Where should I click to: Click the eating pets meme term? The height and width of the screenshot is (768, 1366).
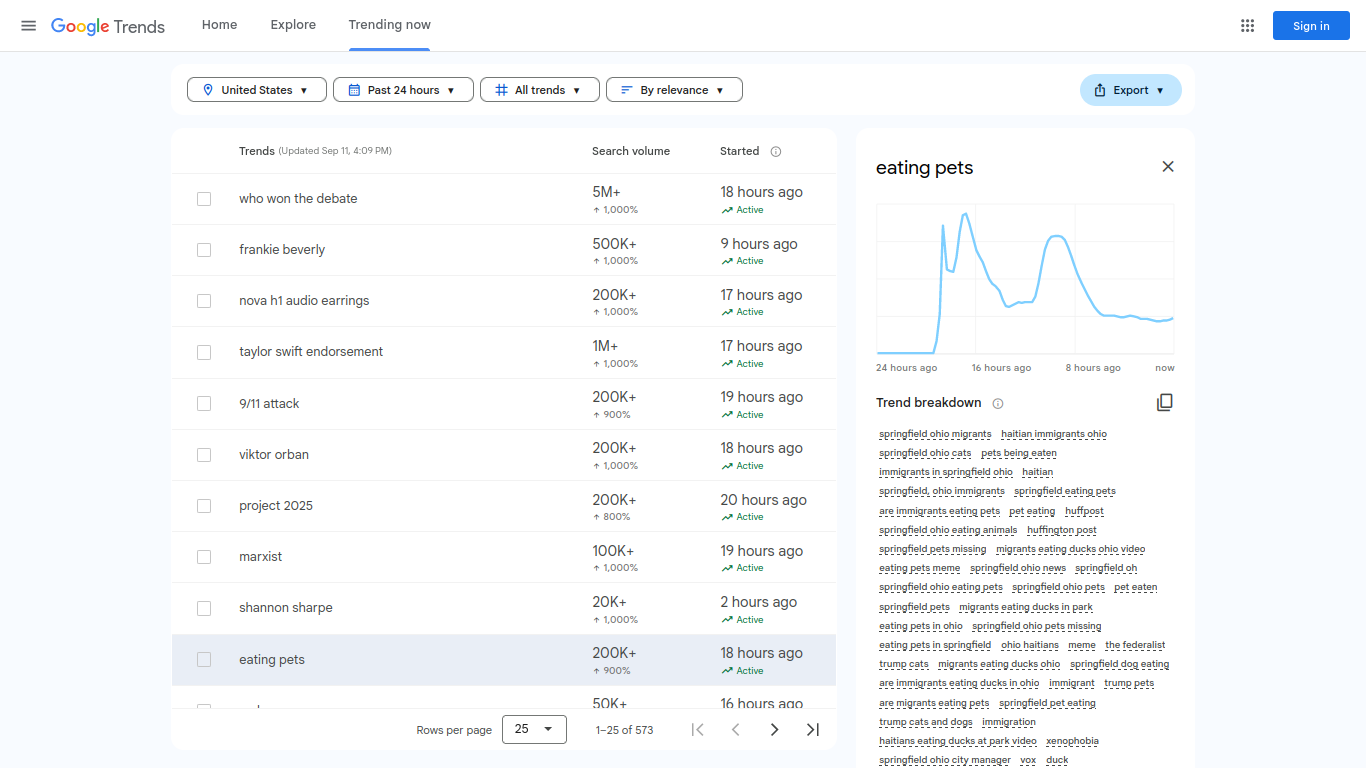tap(919, 568)
